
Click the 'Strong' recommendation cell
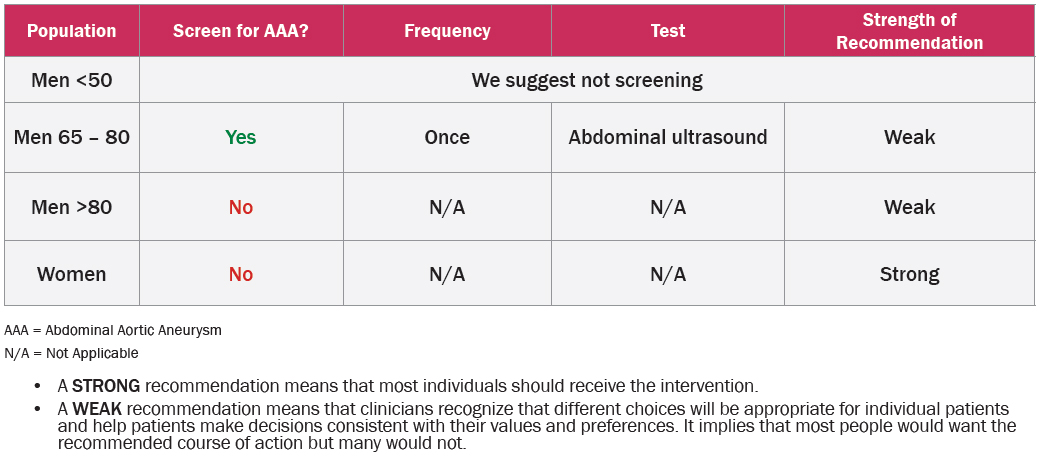point(909,274)
